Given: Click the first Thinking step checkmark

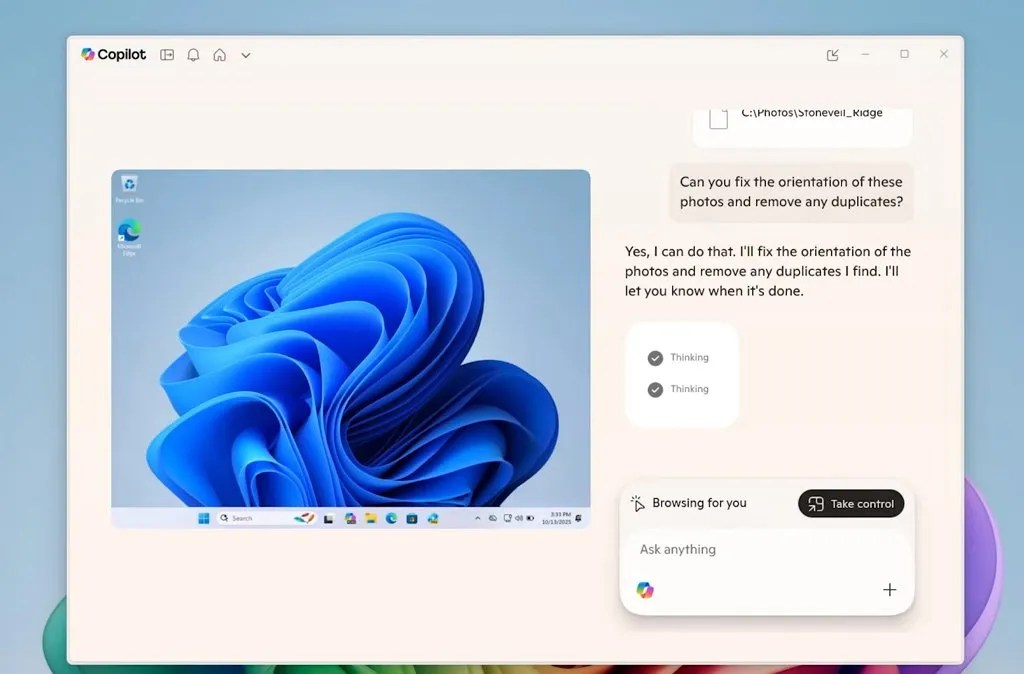Looking at the screenshot, I should coord(655,358).
